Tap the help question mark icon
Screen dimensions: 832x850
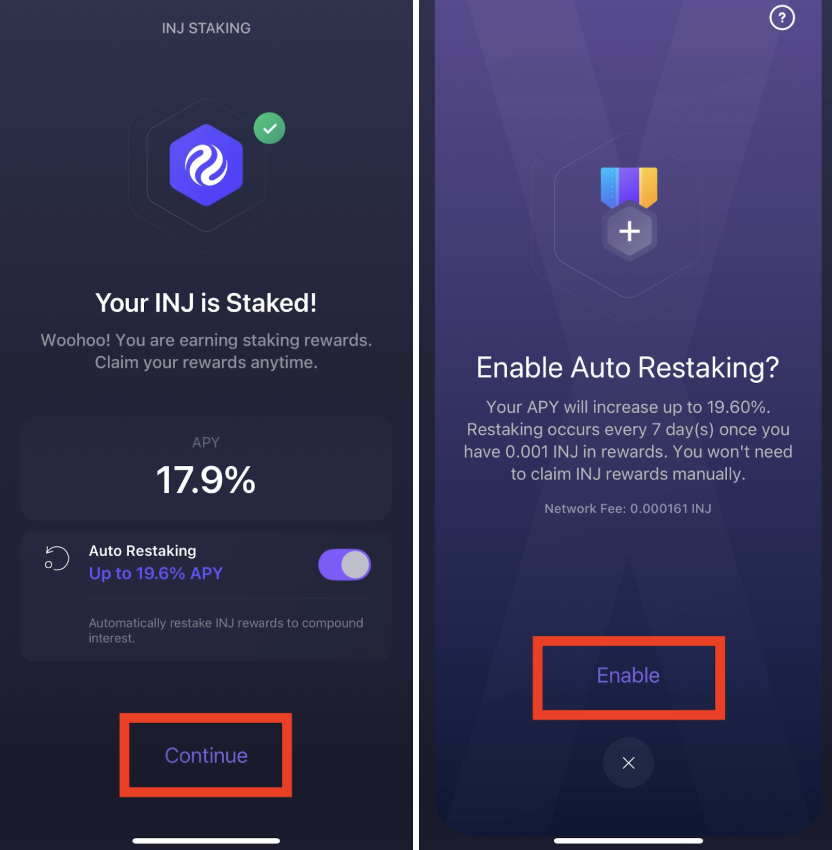click(x=782, y=18)
